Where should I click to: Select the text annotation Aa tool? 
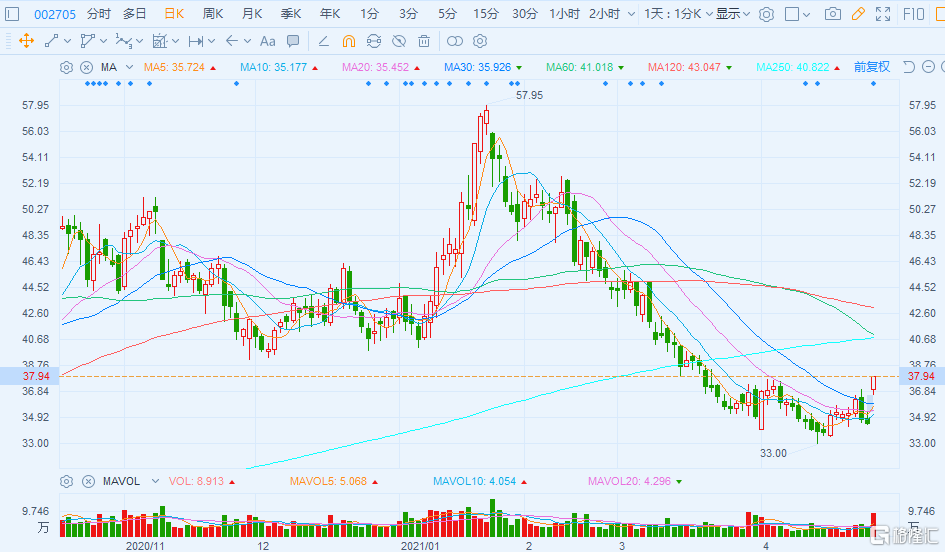[267, 41]
